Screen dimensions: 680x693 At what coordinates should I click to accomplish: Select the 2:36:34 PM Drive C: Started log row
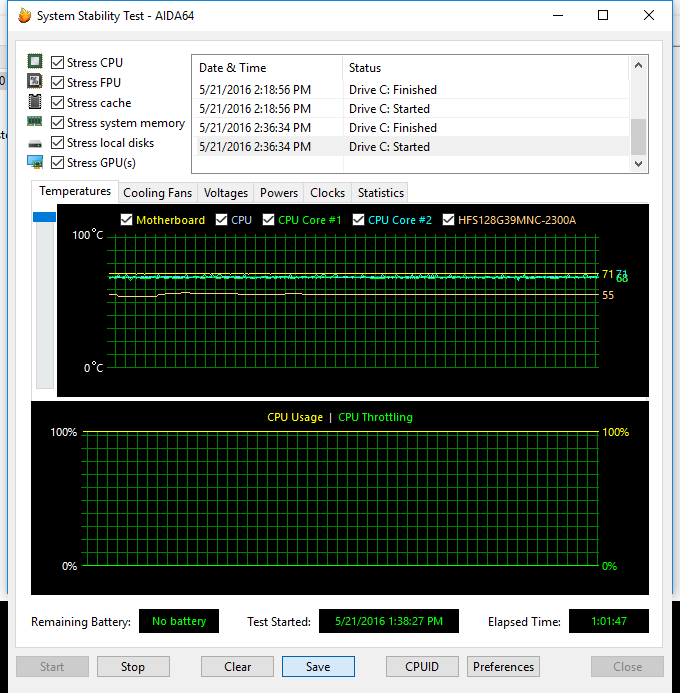[x=411, y=147]
